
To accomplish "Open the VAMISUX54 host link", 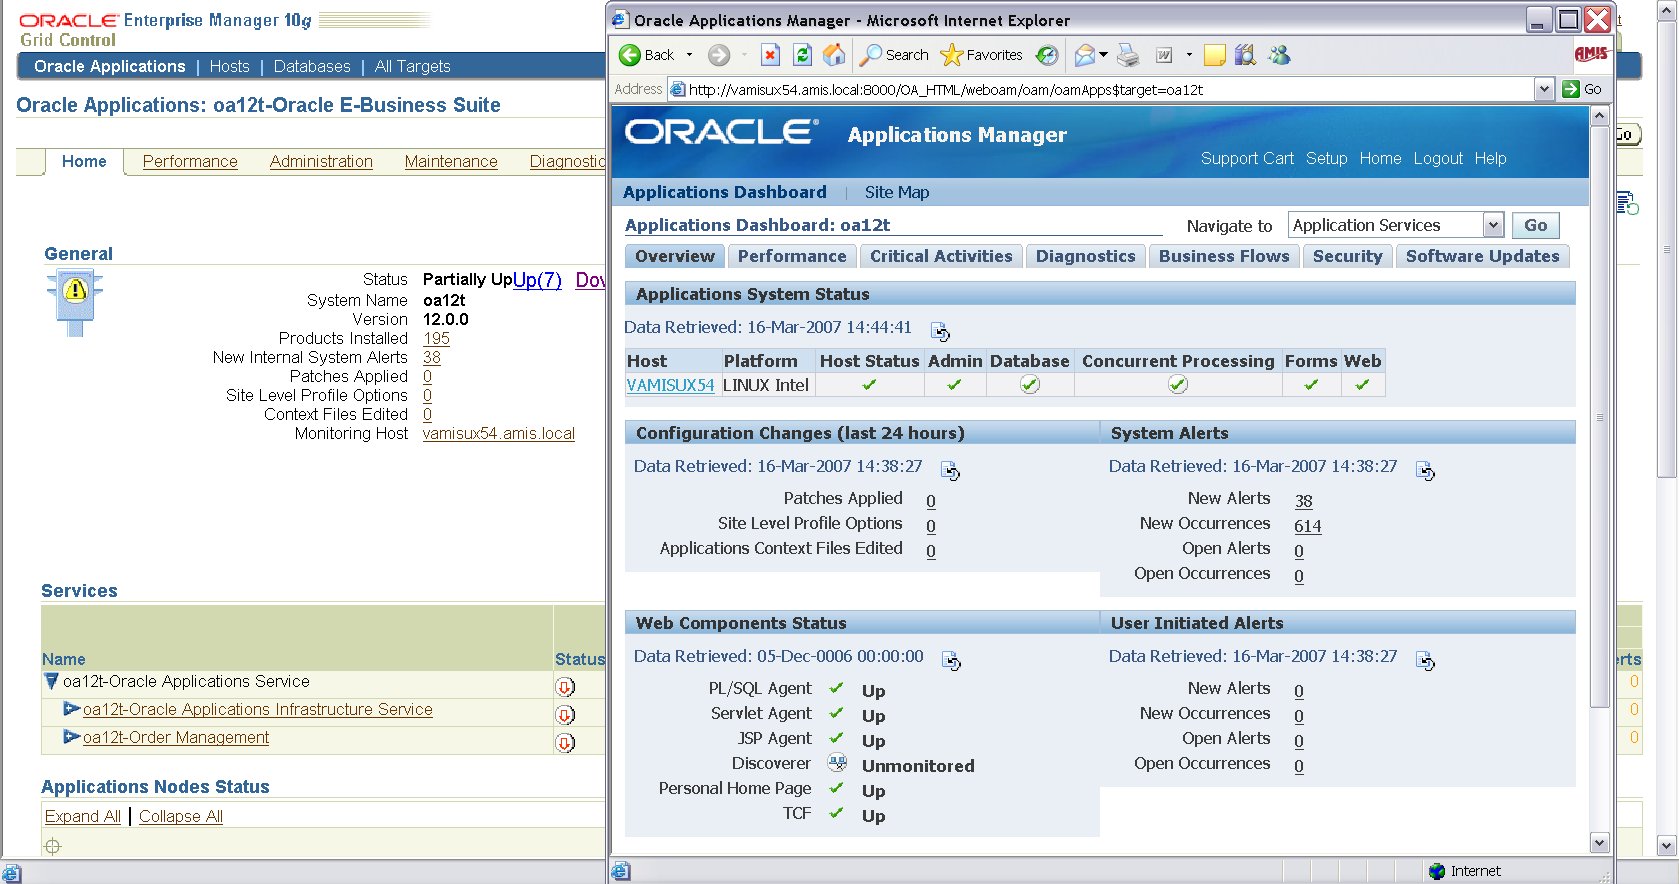I will tap(670, 385).
